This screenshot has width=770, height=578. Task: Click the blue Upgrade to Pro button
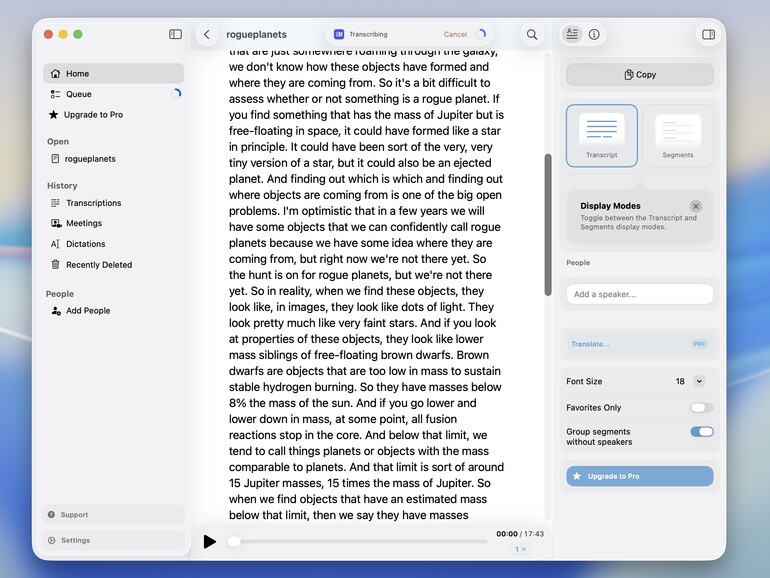click(640, 476)
